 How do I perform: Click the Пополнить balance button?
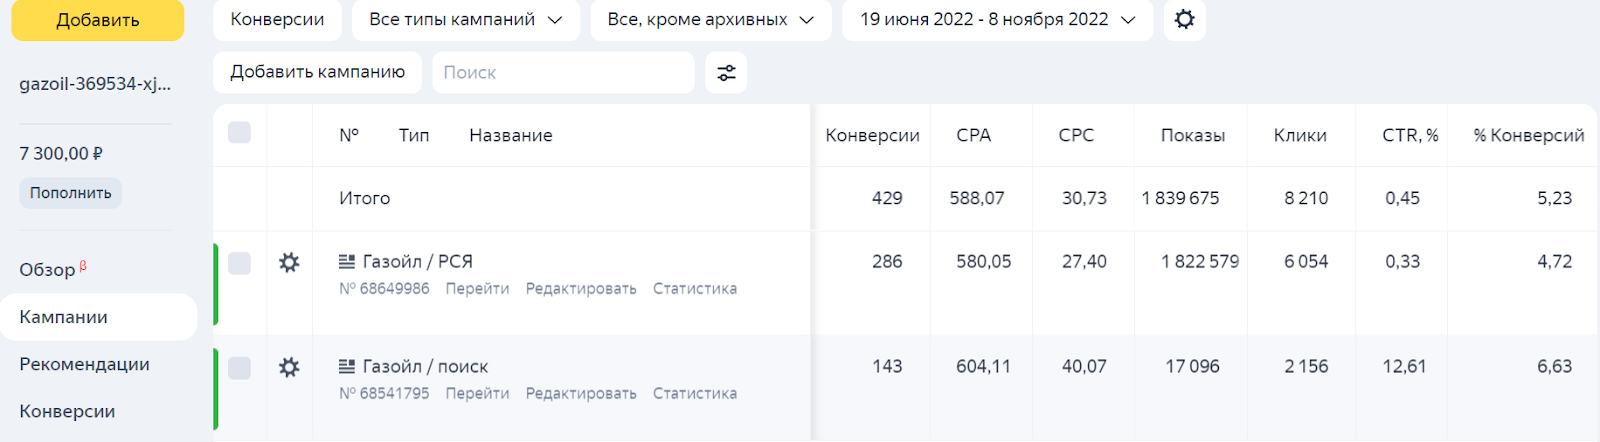(x=70, y=193)
